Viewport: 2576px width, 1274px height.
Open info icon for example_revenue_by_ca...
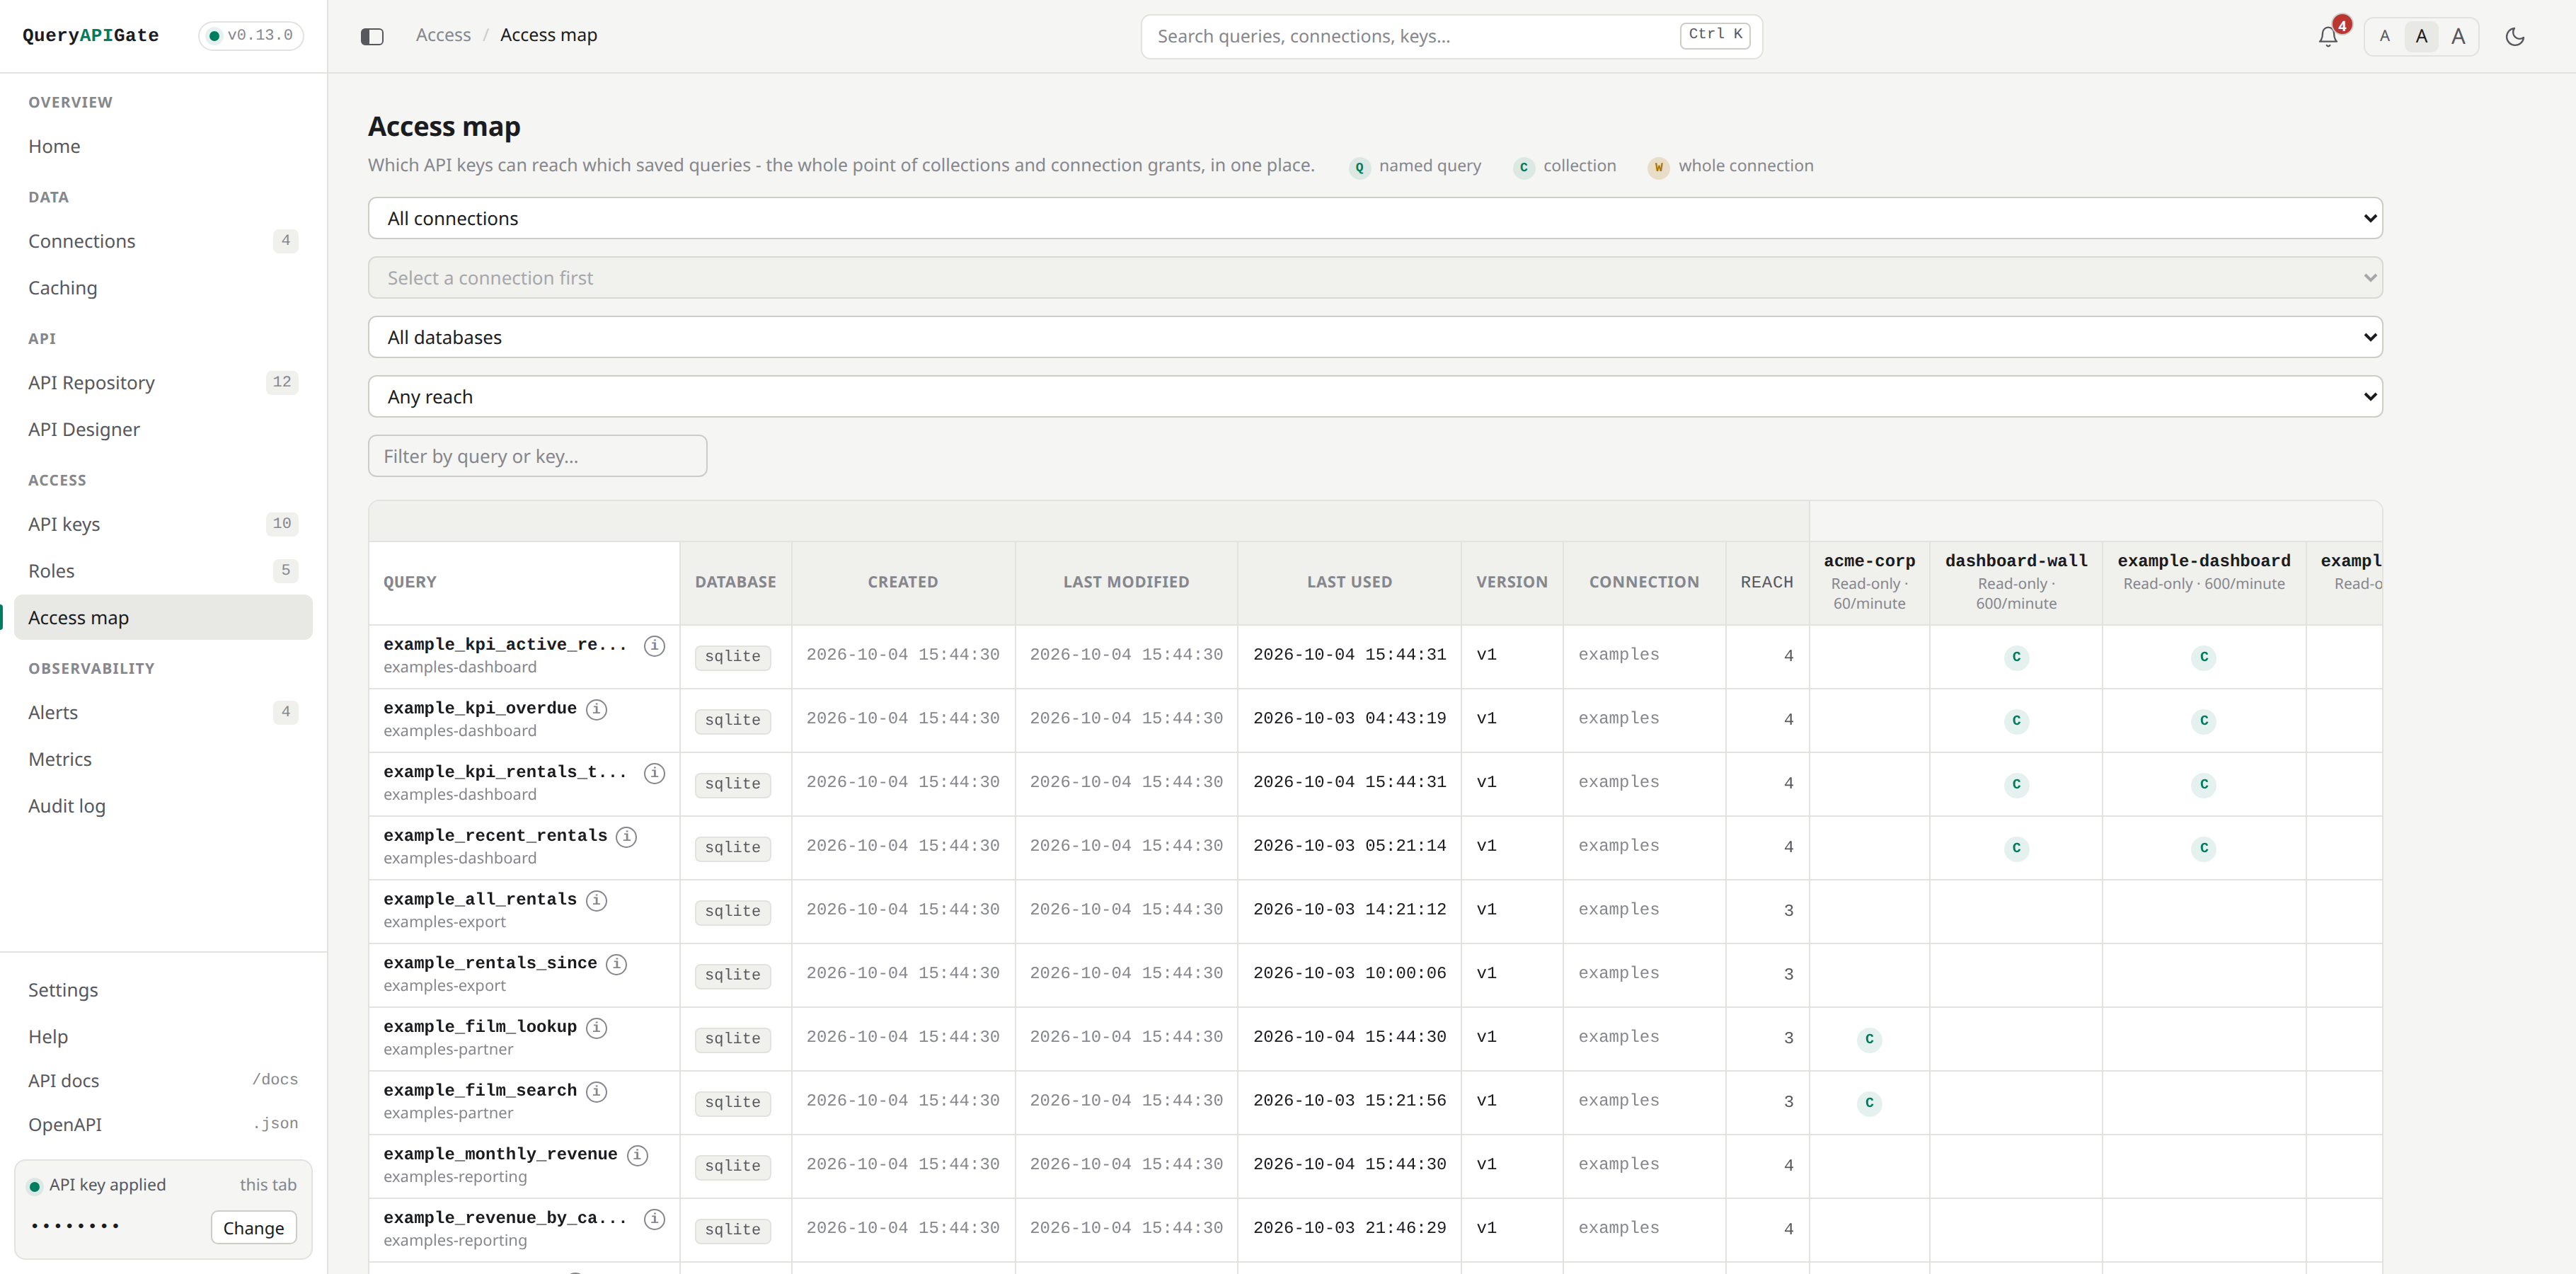[x=654, y=1218]
